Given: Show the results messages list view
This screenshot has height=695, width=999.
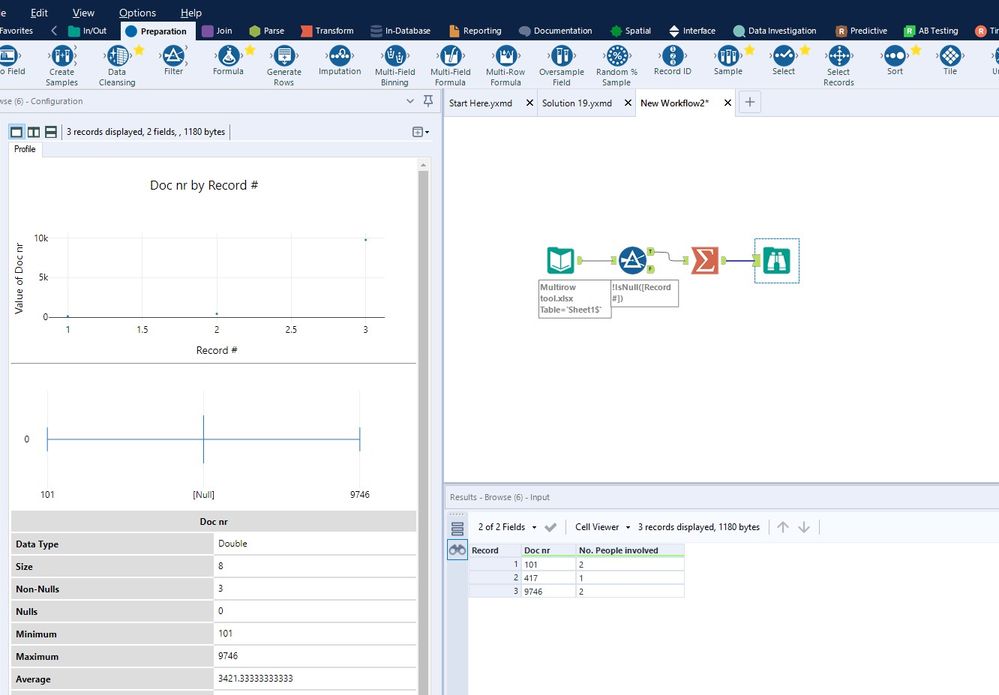Looking at the screenshot, I should pos(457,528).
